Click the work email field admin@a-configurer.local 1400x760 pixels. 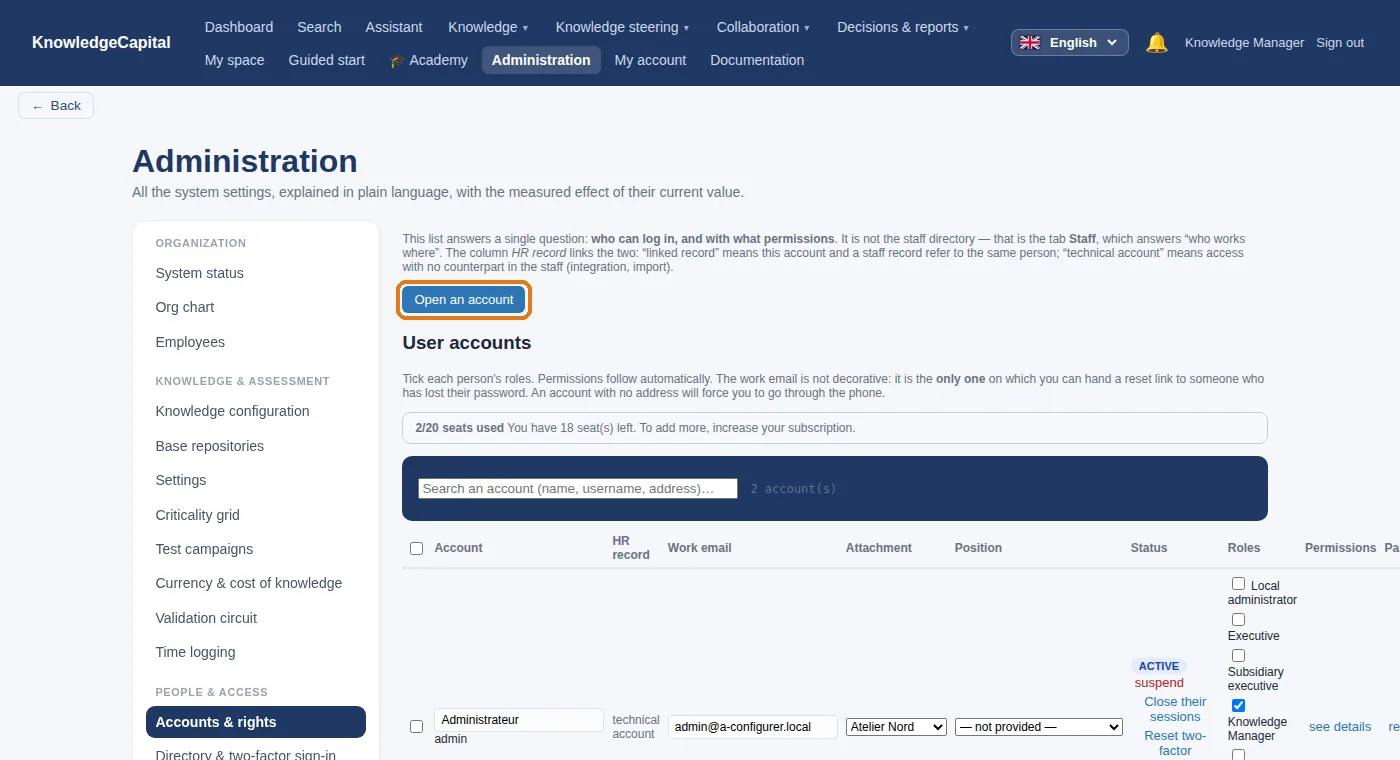pos(753,727)
